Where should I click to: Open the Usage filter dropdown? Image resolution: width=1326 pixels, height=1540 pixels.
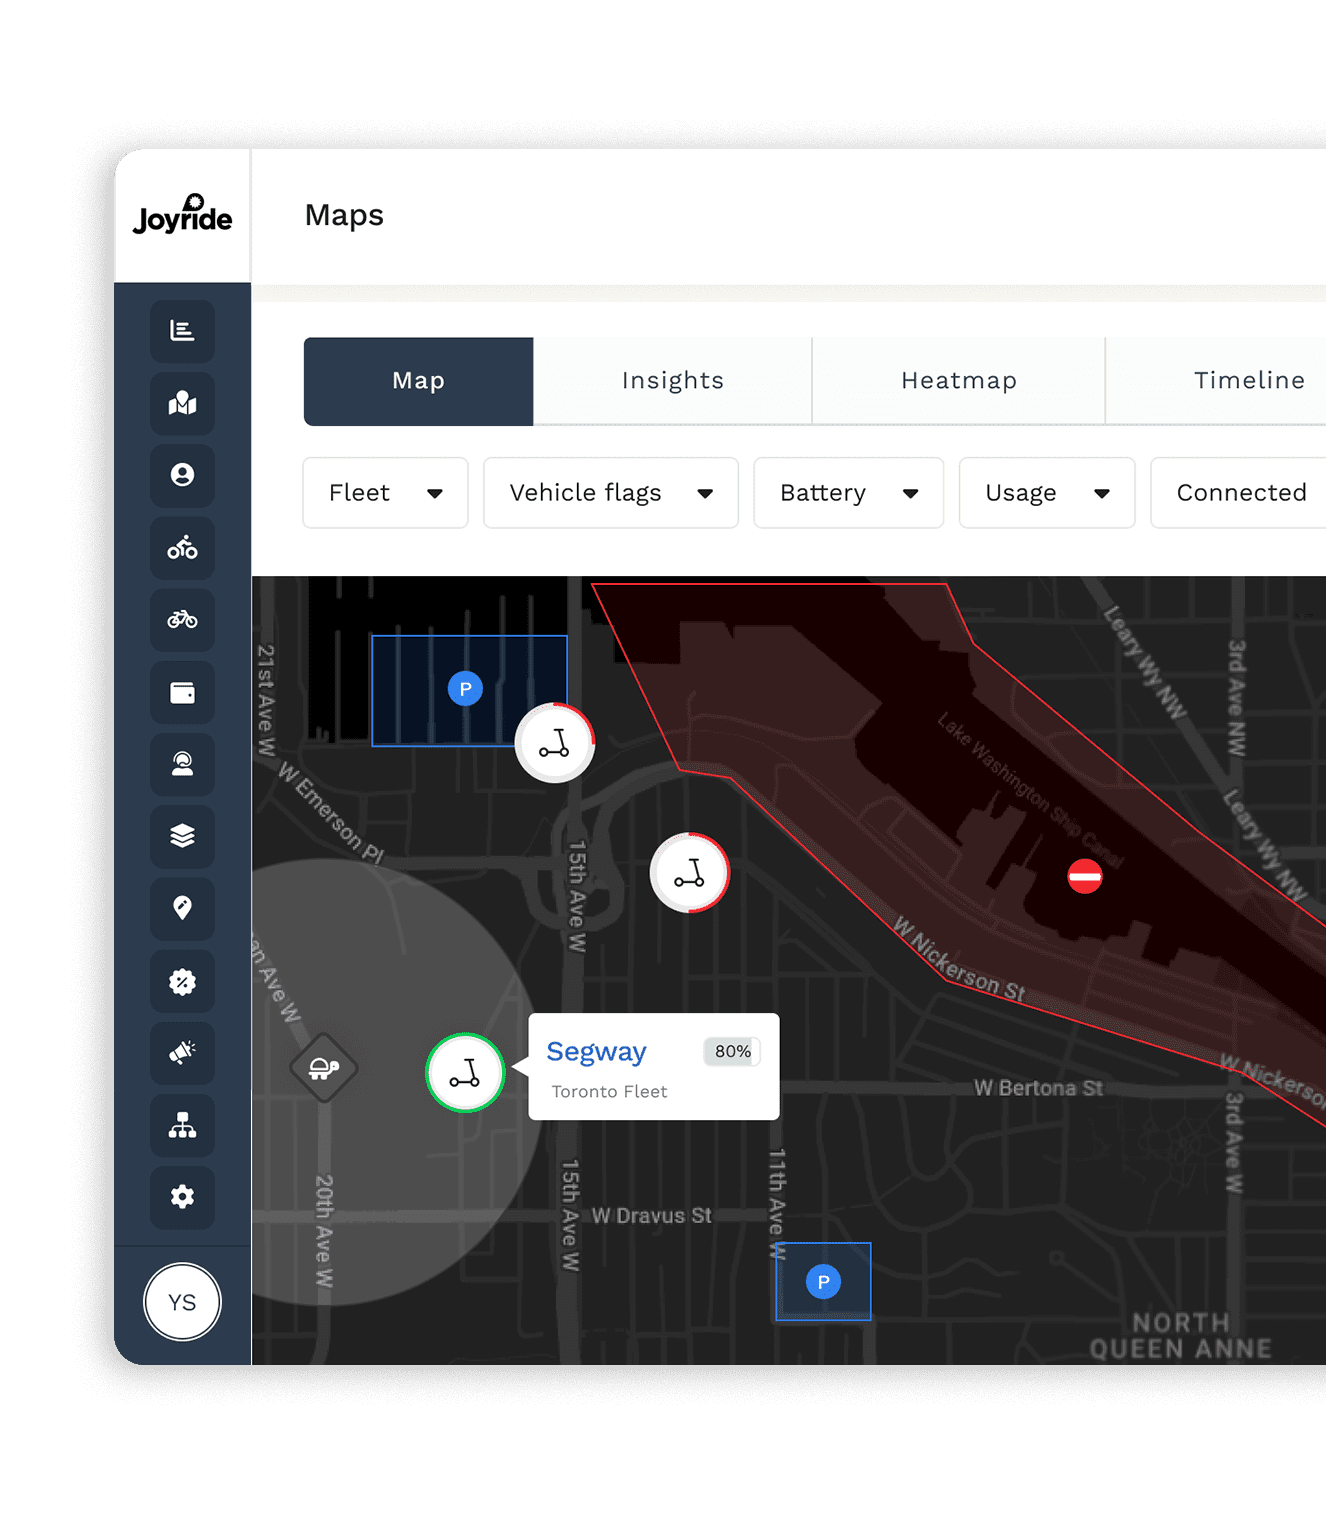[x=1047, y=493]
